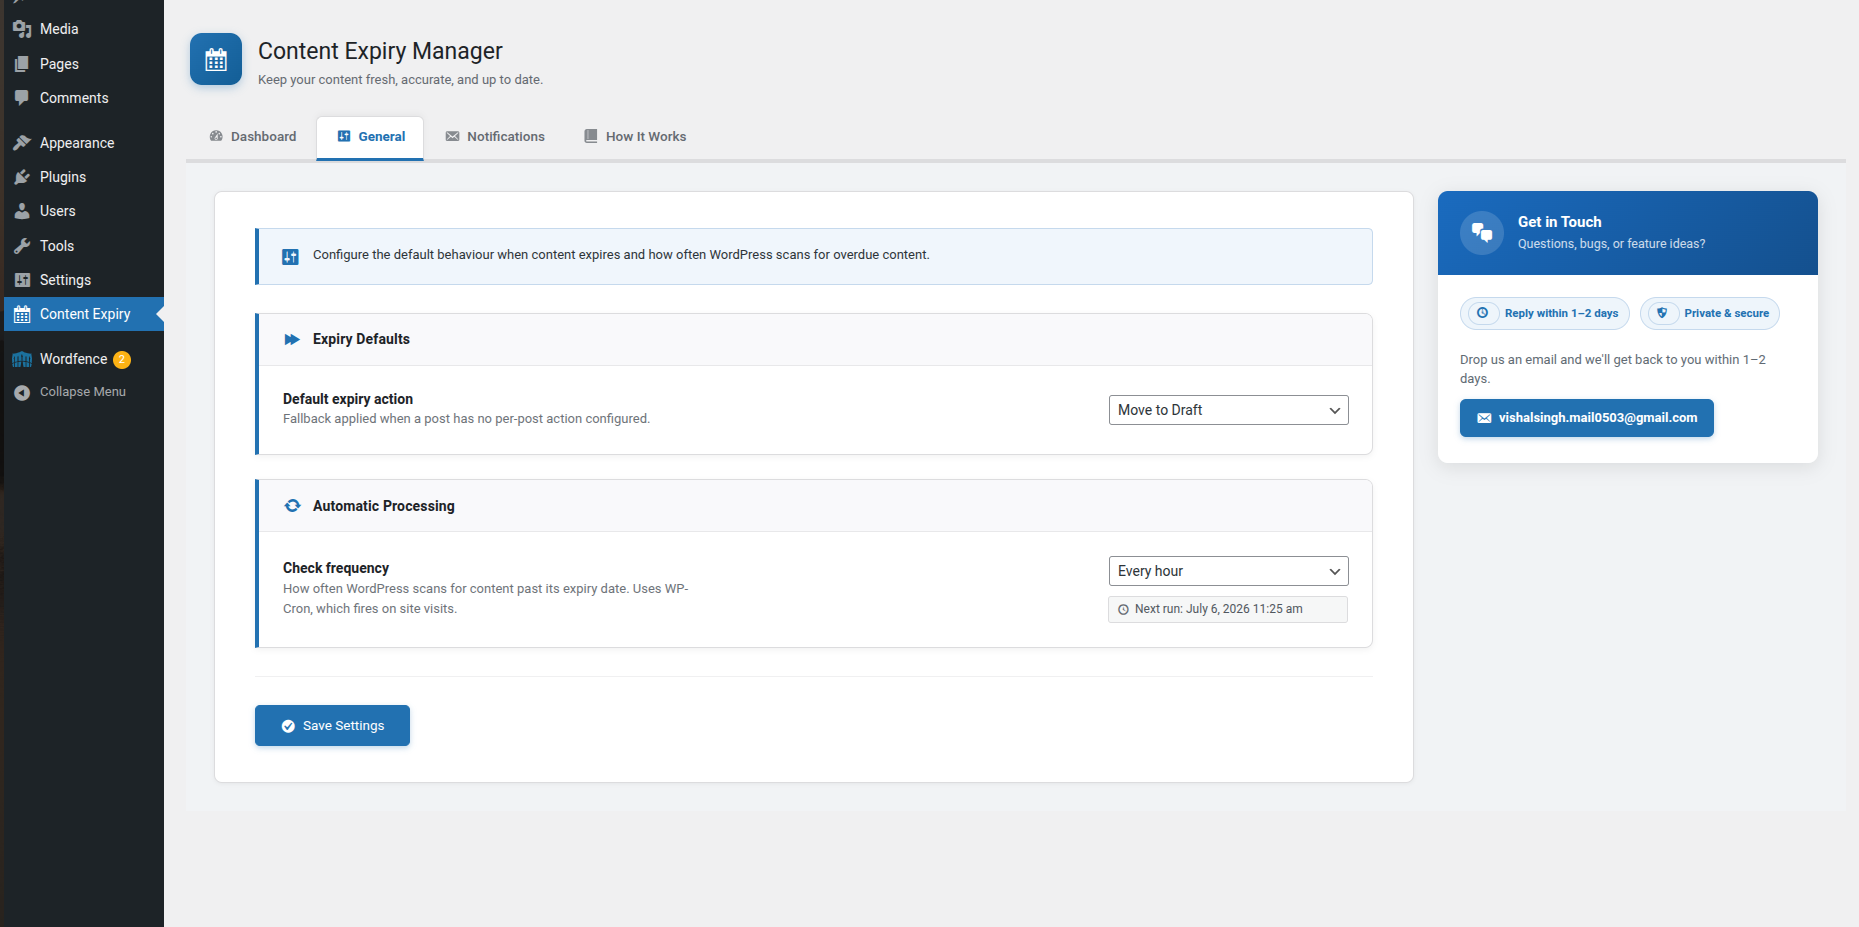Click the Settings sliders icon in sidebar
Viewport: 1859px width, 927px height.
22,280
